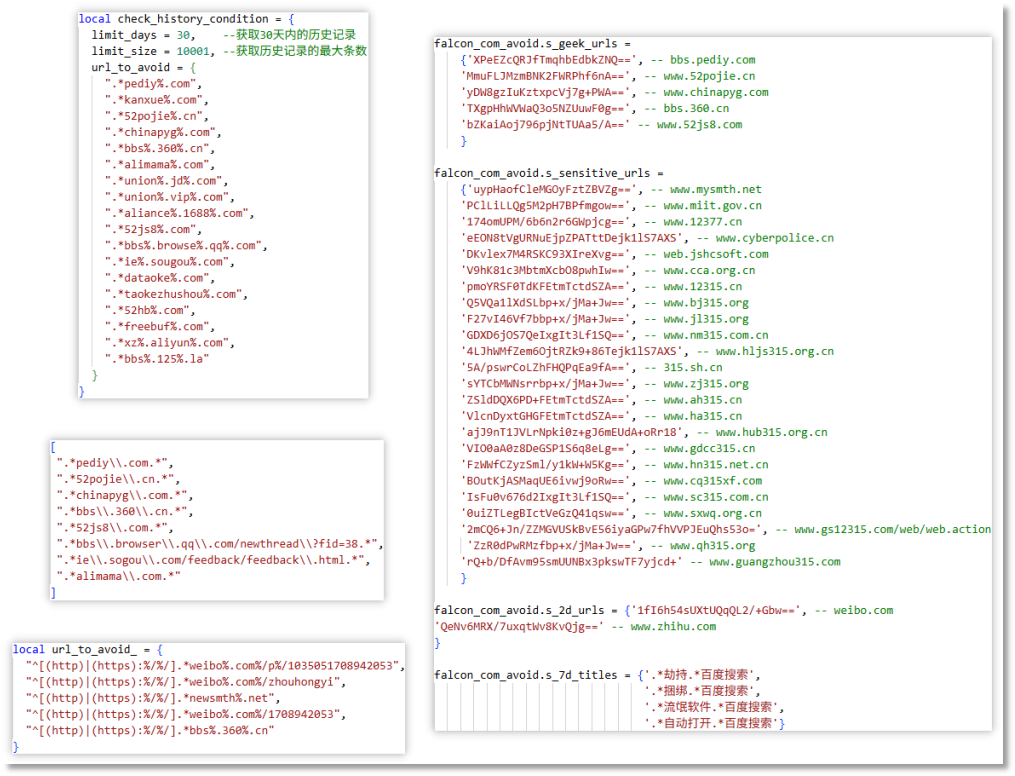This screenshot has height=776, width=1015.
Task: Click the www.miit.gov.cn comment
Action: click(x=712, y=206)
